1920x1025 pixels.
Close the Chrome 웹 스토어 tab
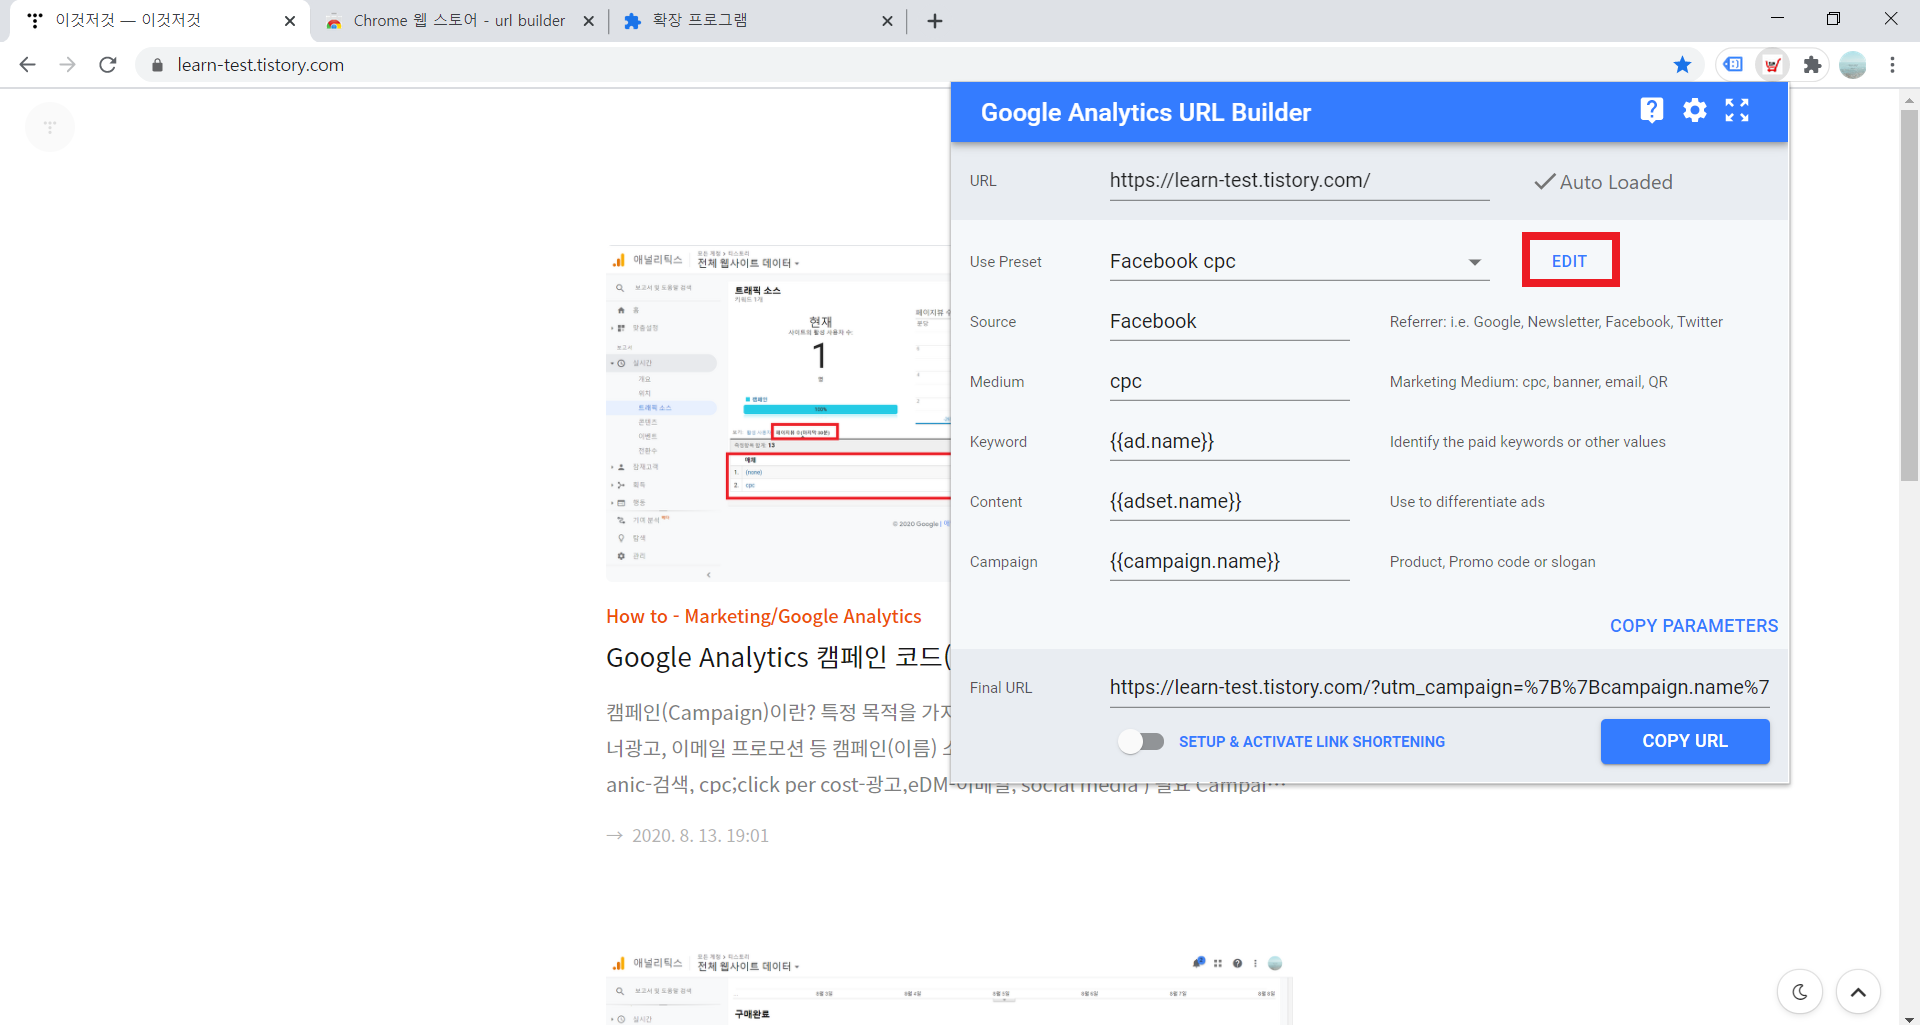tap(588, 21)
